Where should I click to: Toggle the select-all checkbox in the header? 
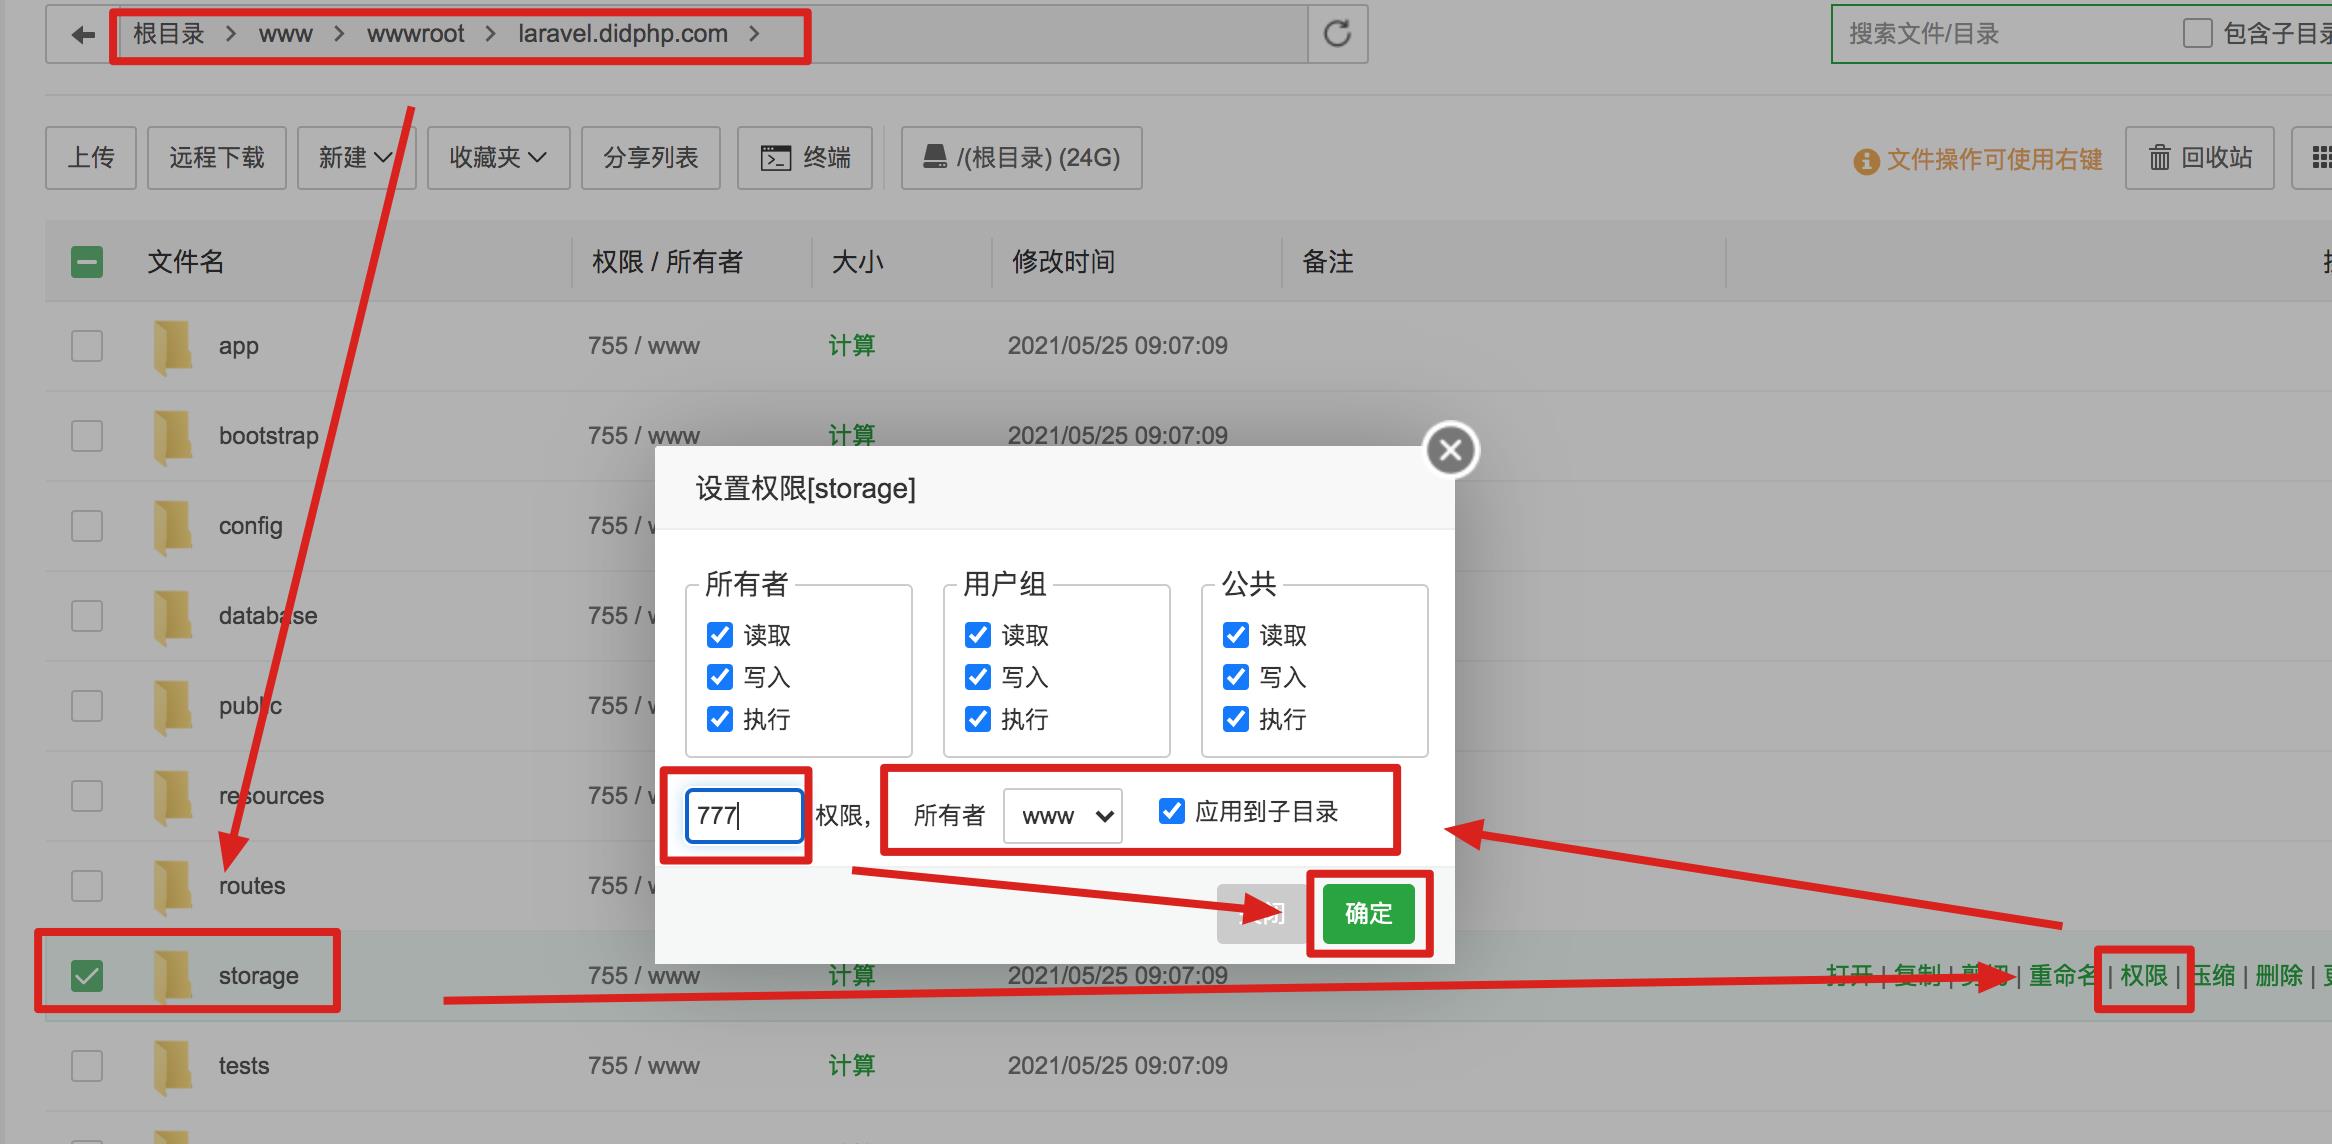tap(87, 262)
